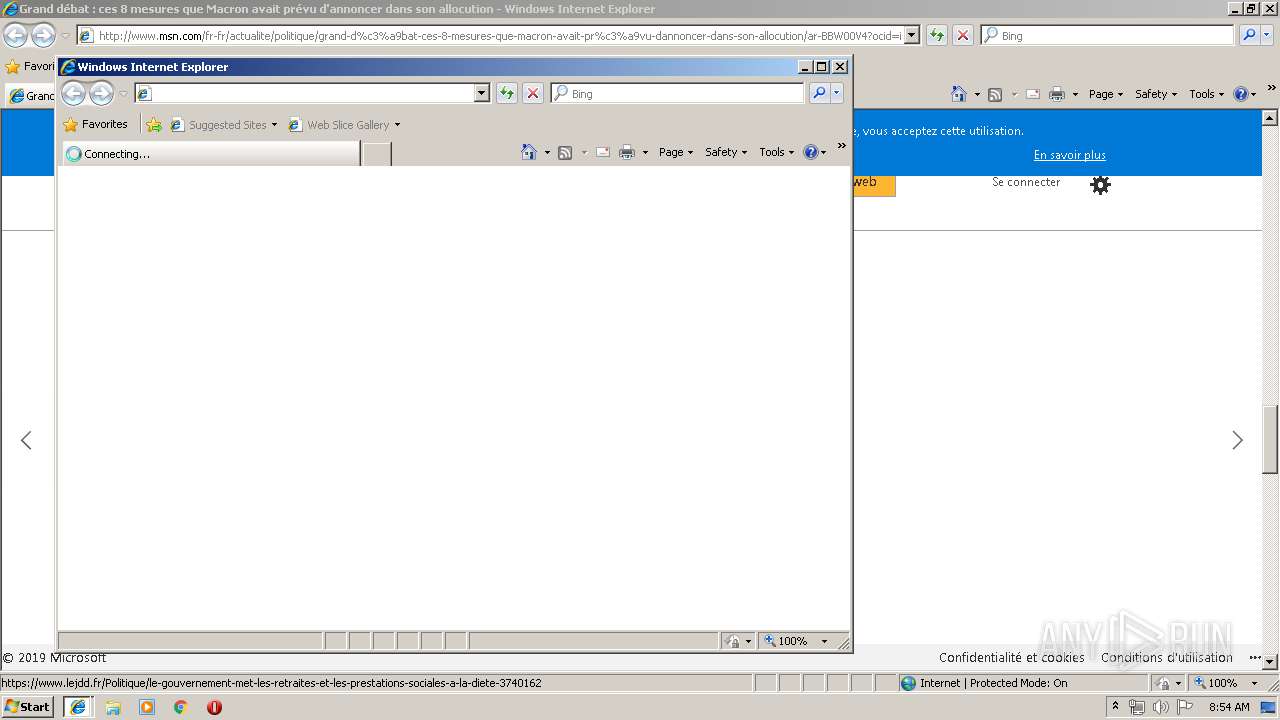This screenshot has width=1280, height=720.
Task: Click Confidentialité et cookies link
Action: (1011, 658)
